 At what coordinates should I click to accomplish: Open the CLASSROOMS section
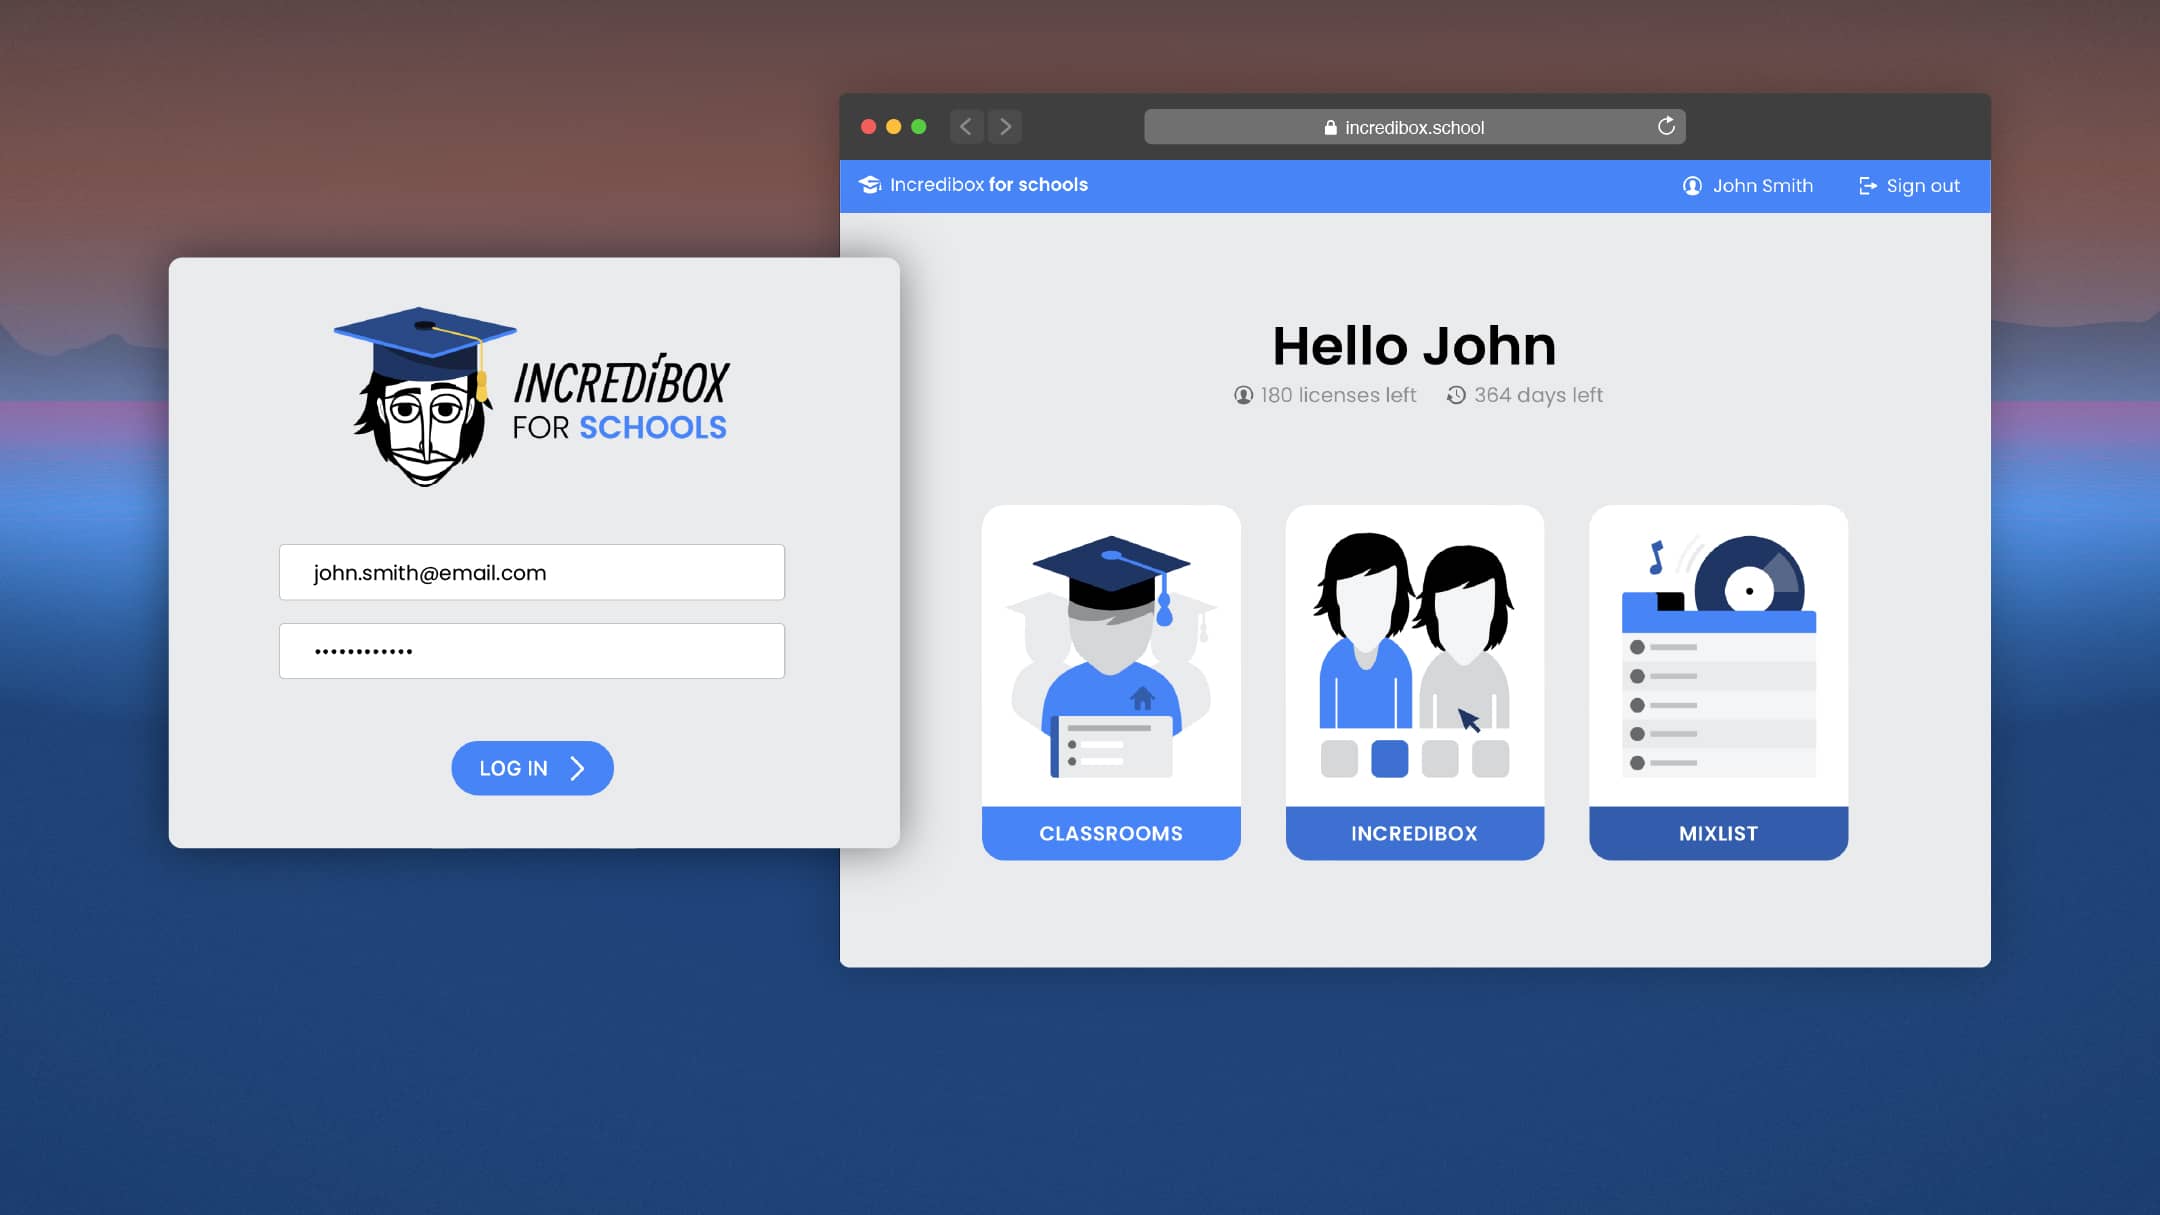point(1110,680)
